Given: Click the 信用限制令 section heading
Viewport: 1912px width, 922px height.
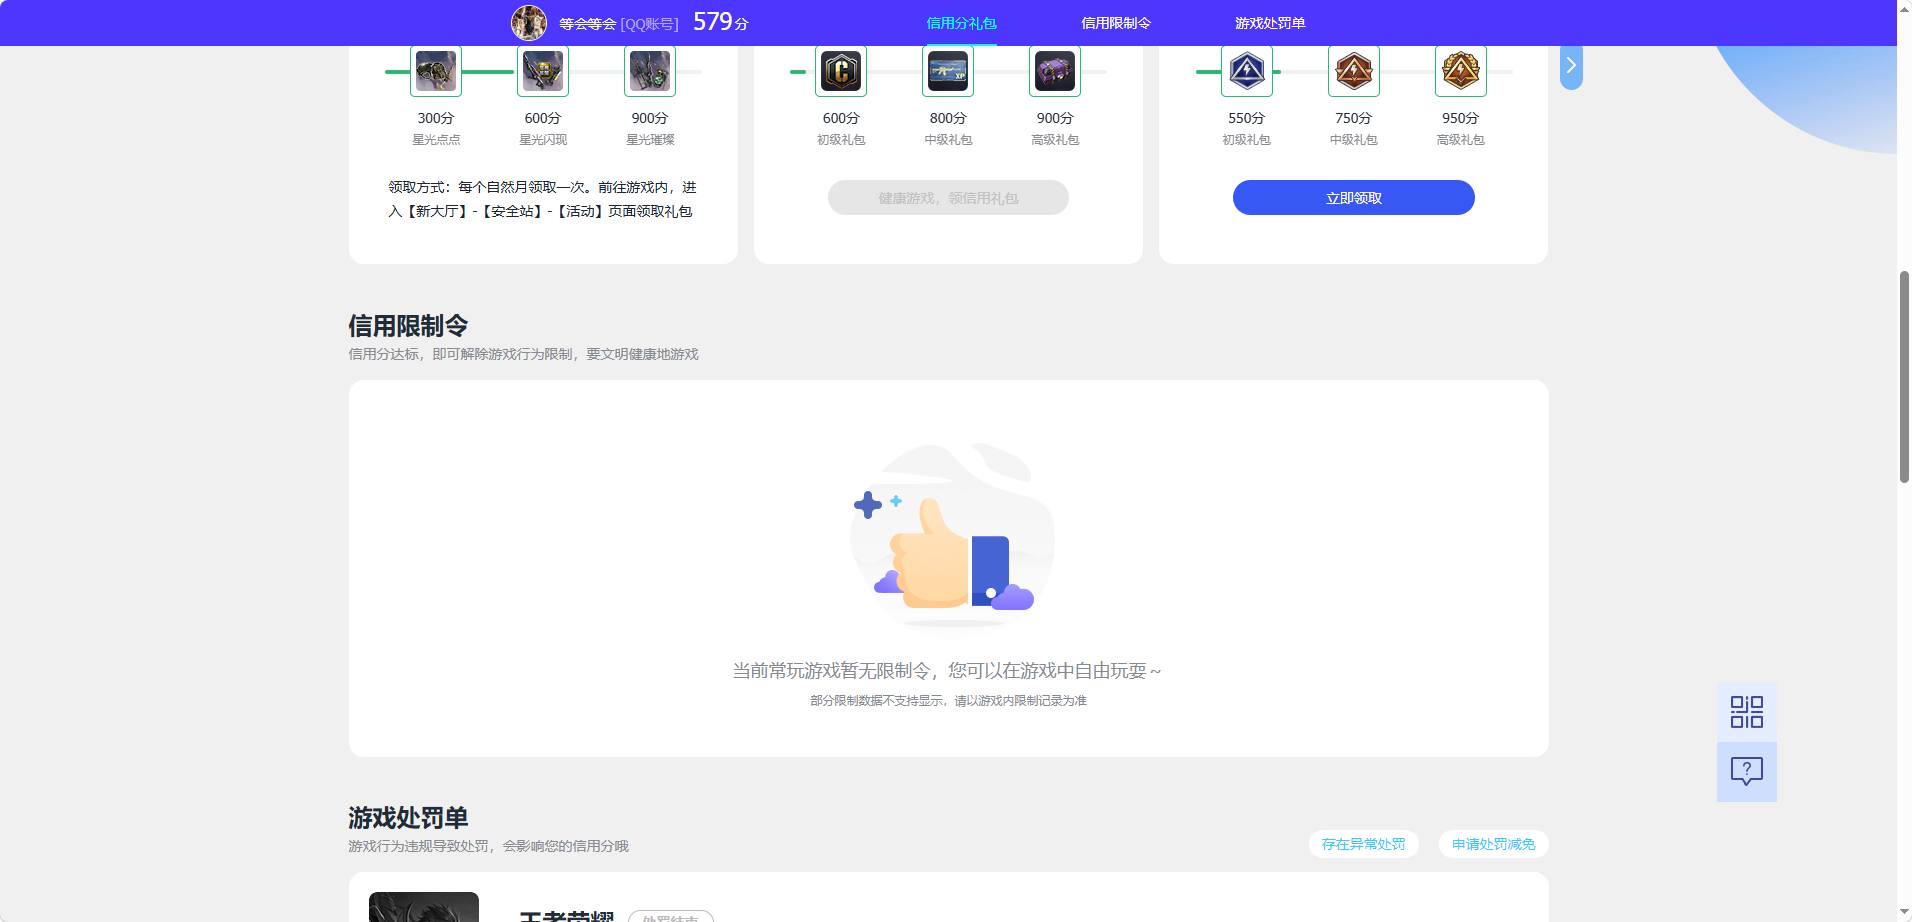Looking at the screenshot, I should coord(408,326).
